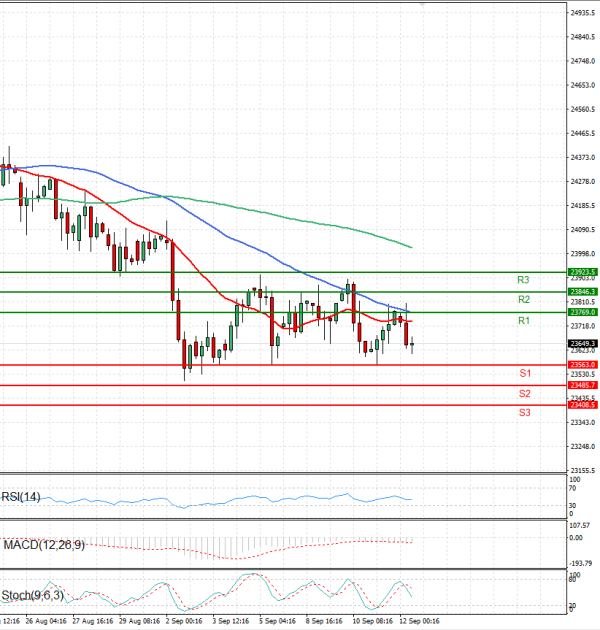Click the 23343.0 price axis value
Image resolution: width=600 pixels, height=630 pixels.
pos(583,423)
